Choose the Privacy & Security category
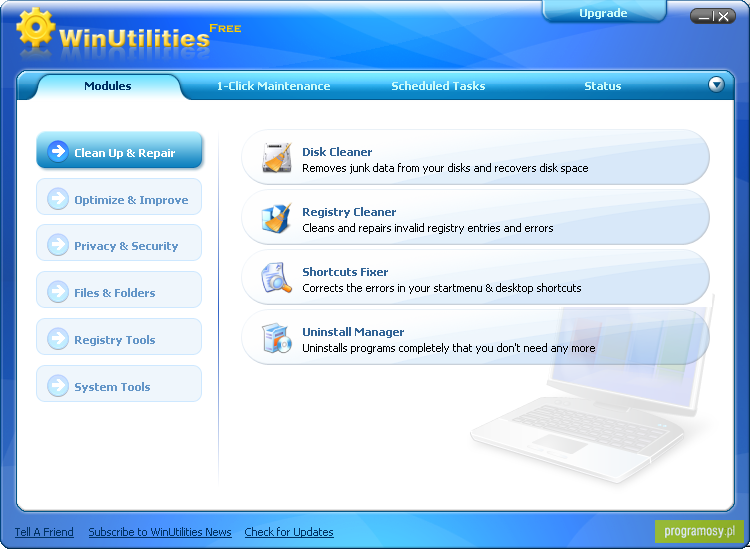 [119, 243]
